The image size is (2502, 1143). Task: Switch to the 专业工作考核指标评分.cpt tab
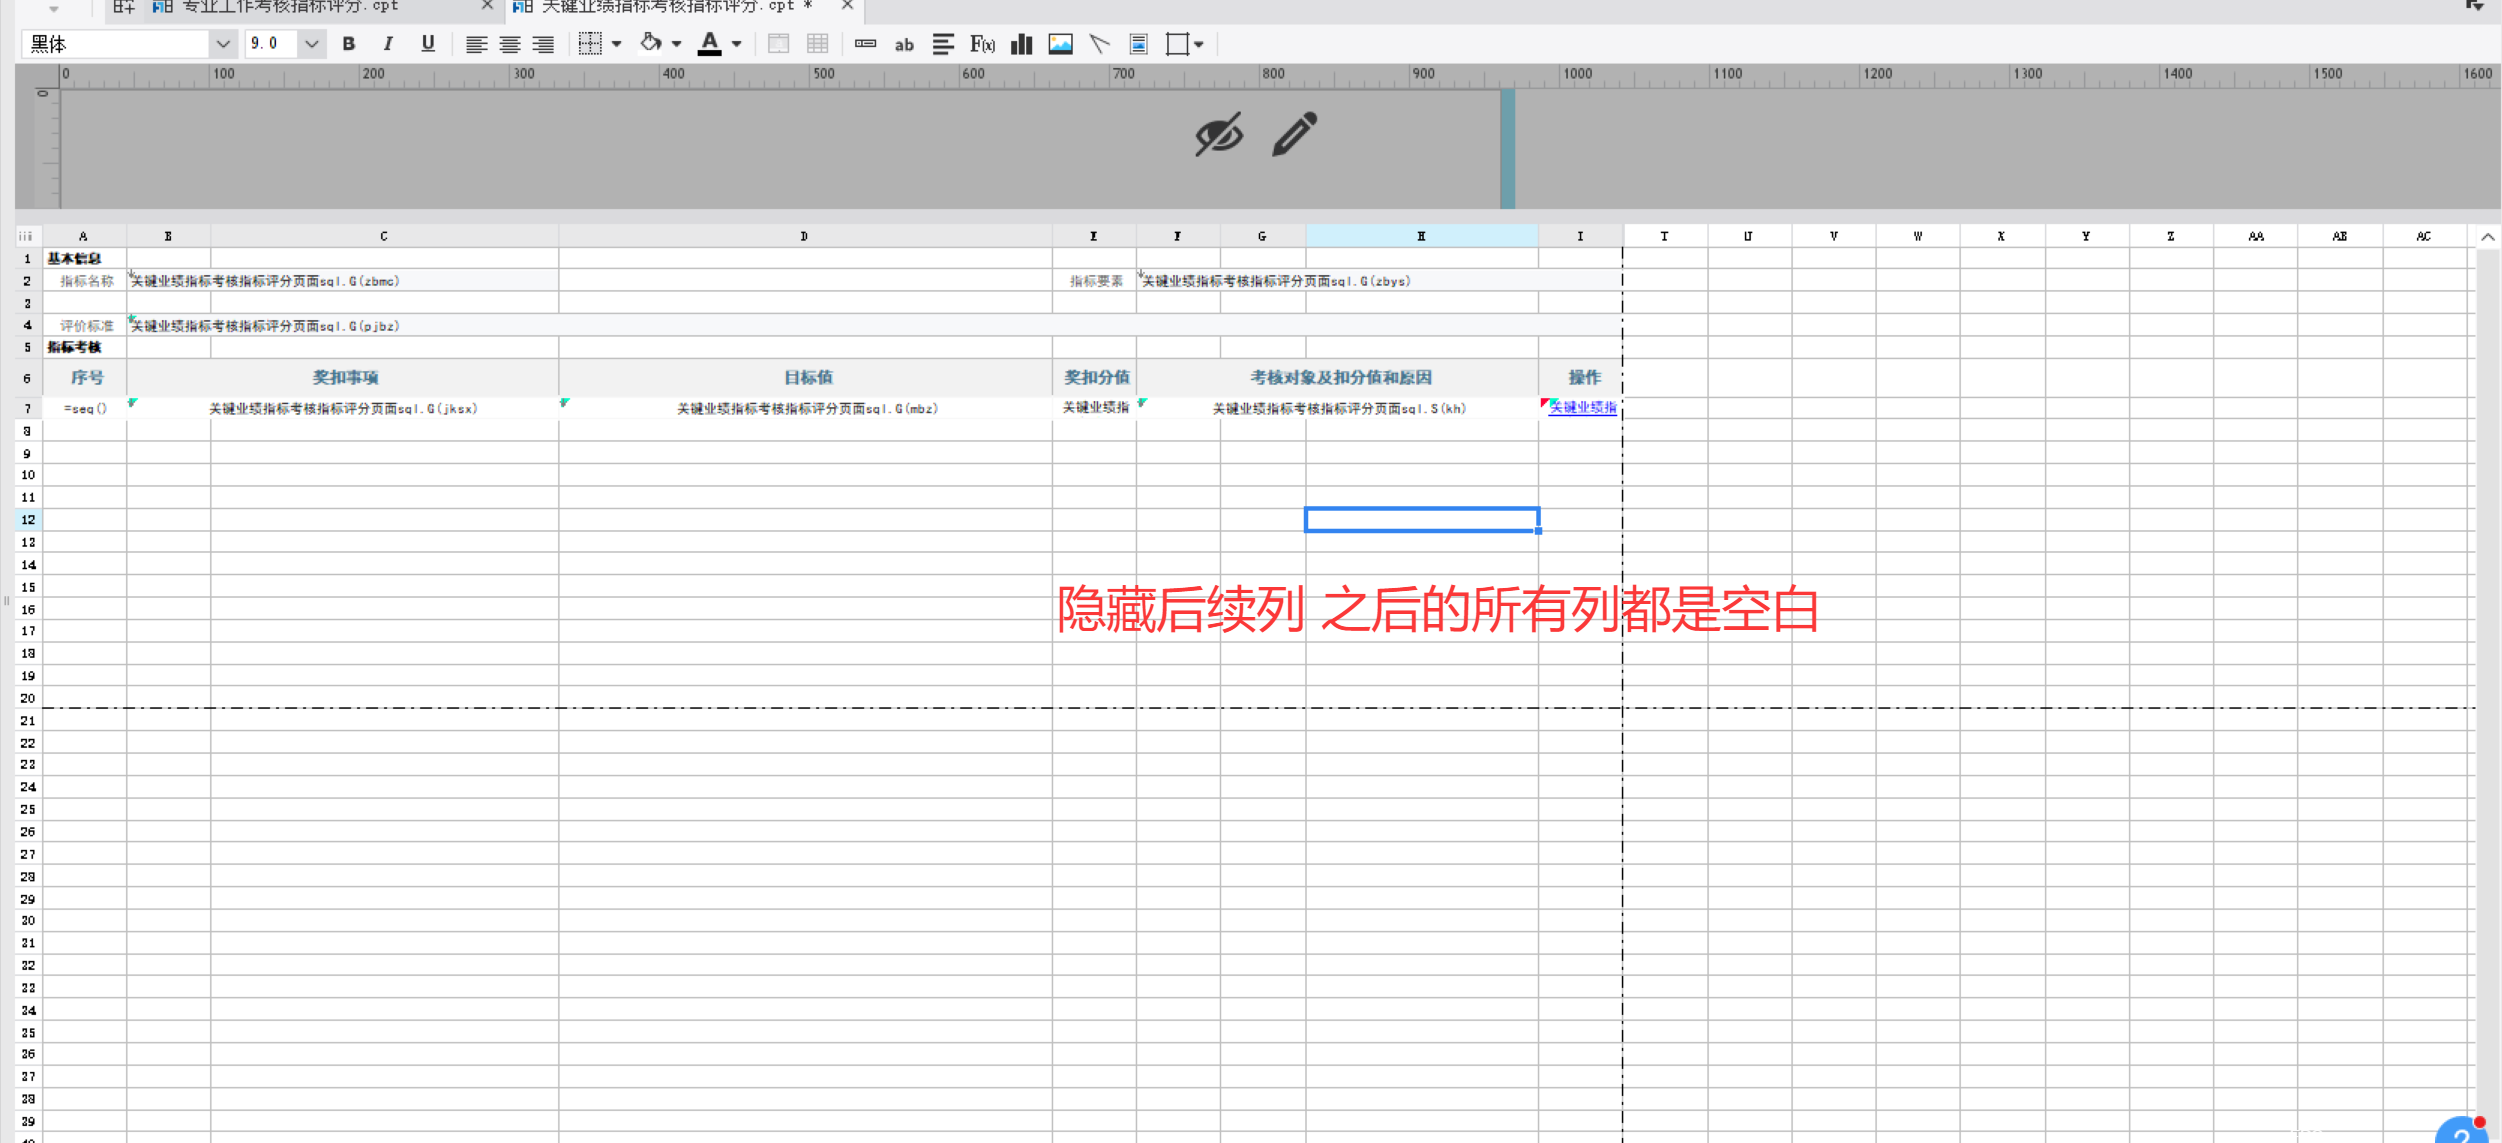(290, 6)
